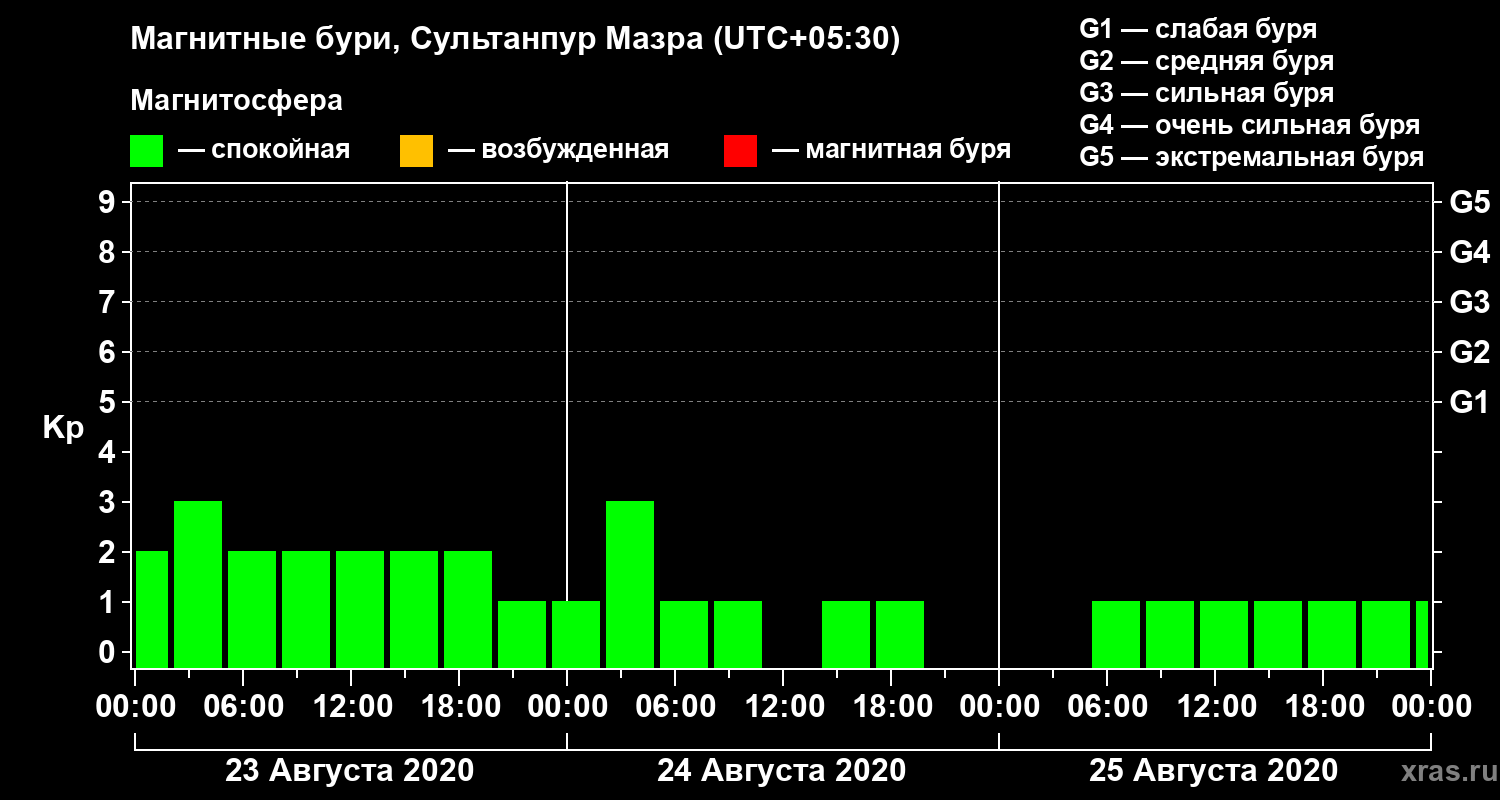The height and width of the screenshot is (800, 1500).
Task: Click the 00:00 label where 23 August begins
Action: (x=136, y=707)
